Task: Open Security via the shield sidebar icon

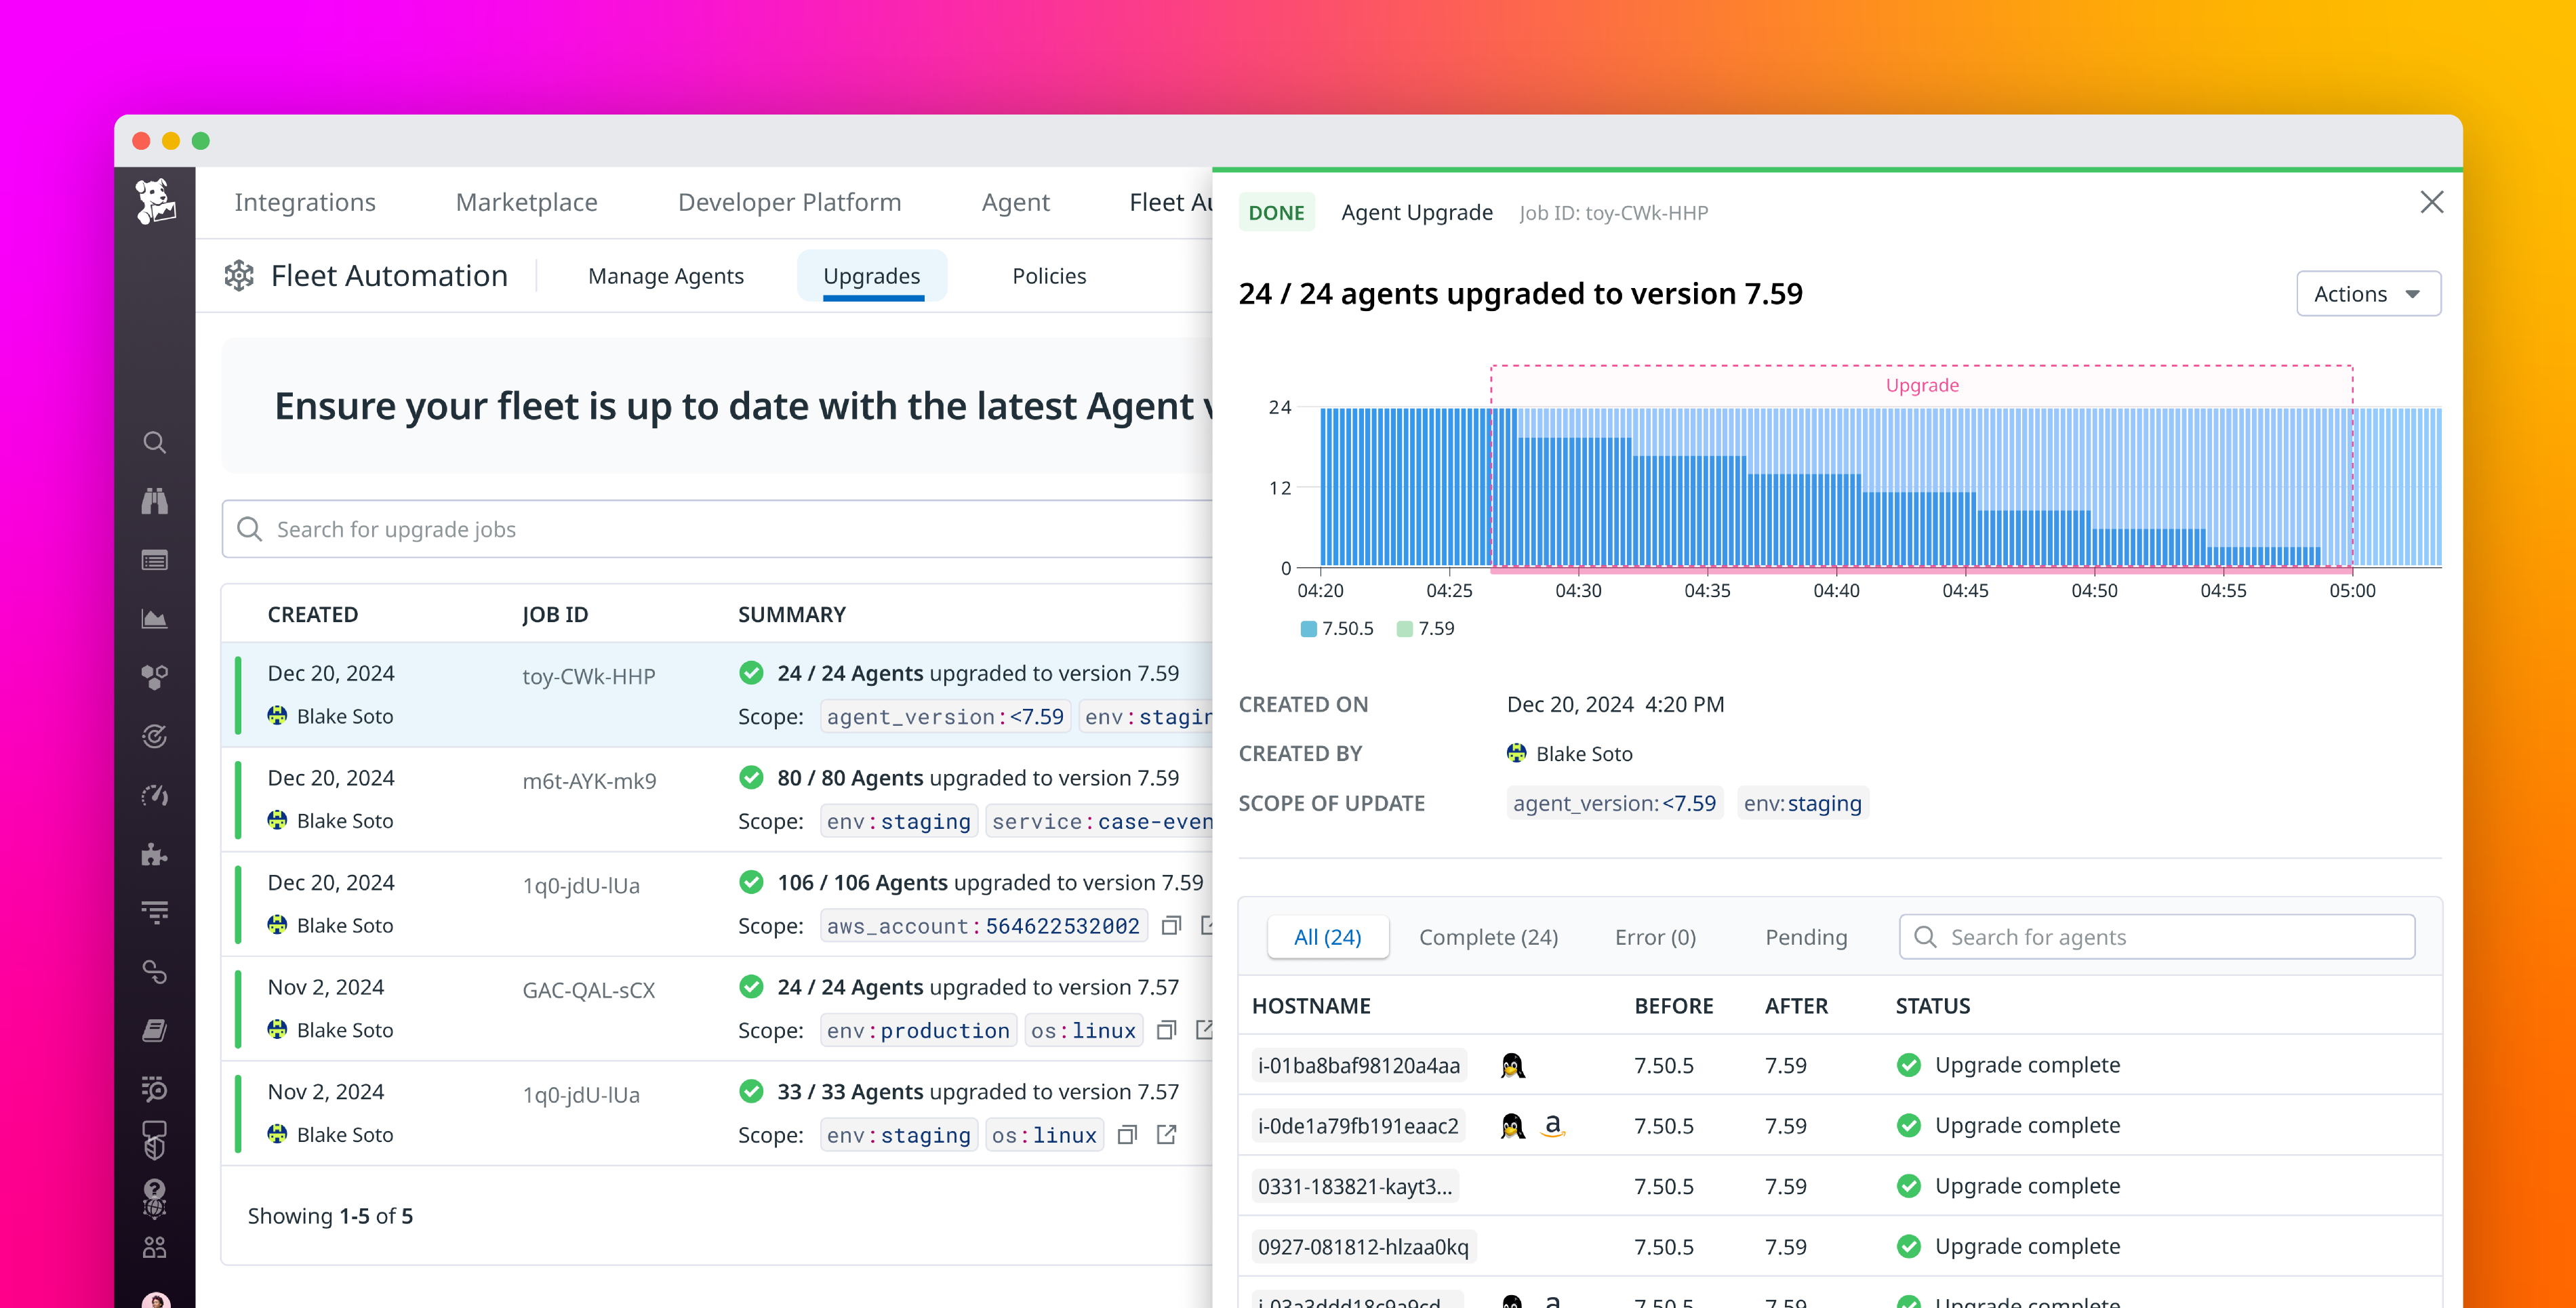Action: pyautogui.click(x=155, y=1140)
